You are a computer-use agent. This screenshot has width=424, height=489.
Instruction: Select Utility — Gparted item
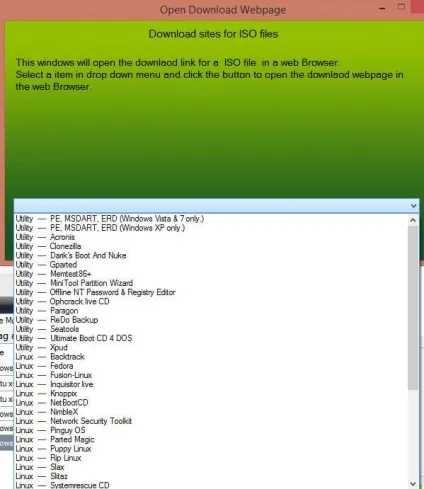(211, 265)
